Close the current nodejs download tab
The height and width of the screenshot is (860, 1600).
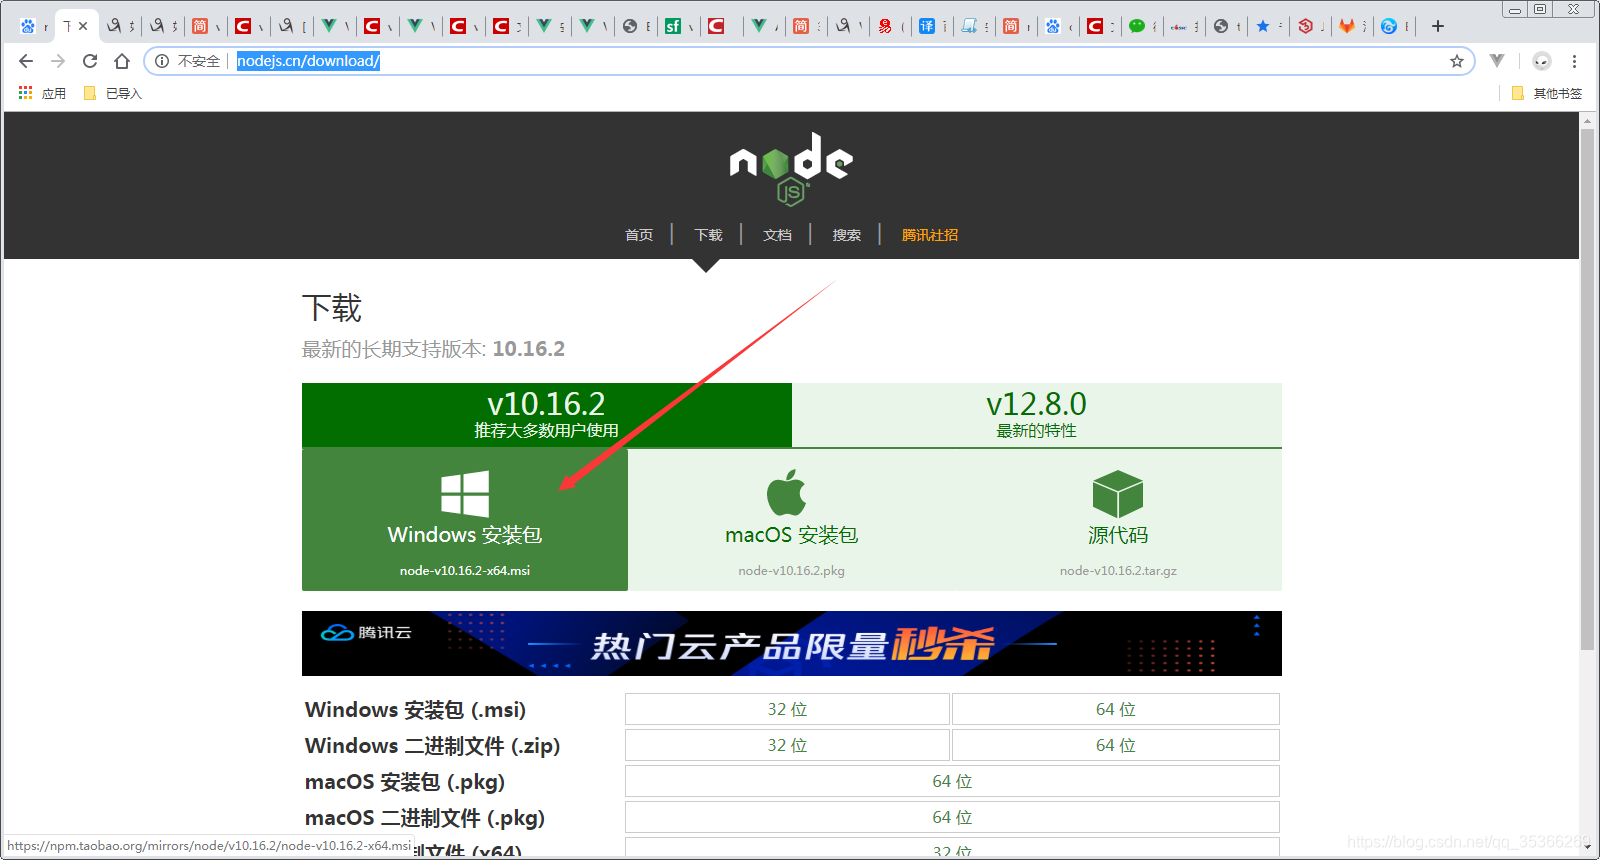tap(83, 26)
